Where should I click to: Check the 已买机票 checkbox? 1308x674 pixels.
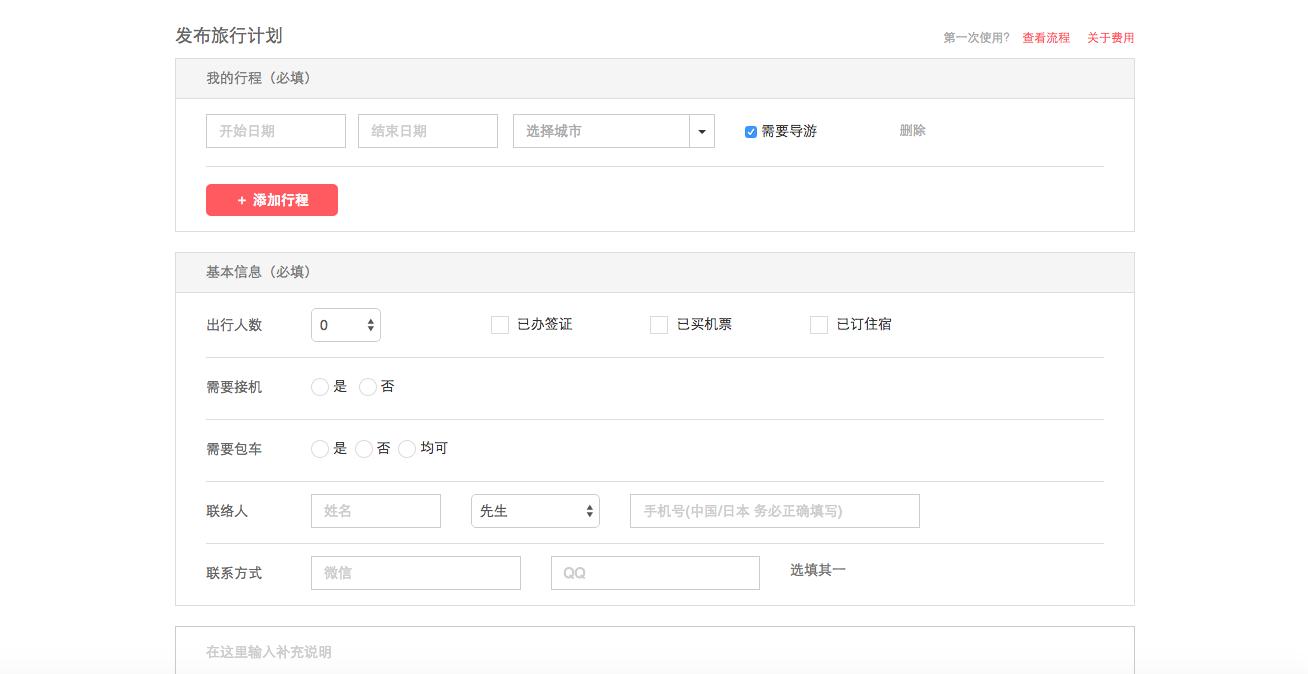tap(659, 325)
